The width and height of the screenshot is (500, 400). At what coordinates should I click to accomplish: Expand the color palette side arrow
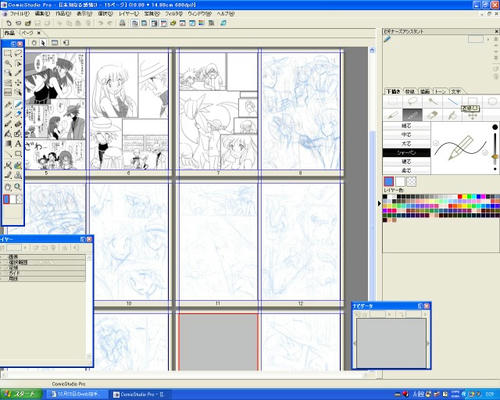(x=379, y=203)
